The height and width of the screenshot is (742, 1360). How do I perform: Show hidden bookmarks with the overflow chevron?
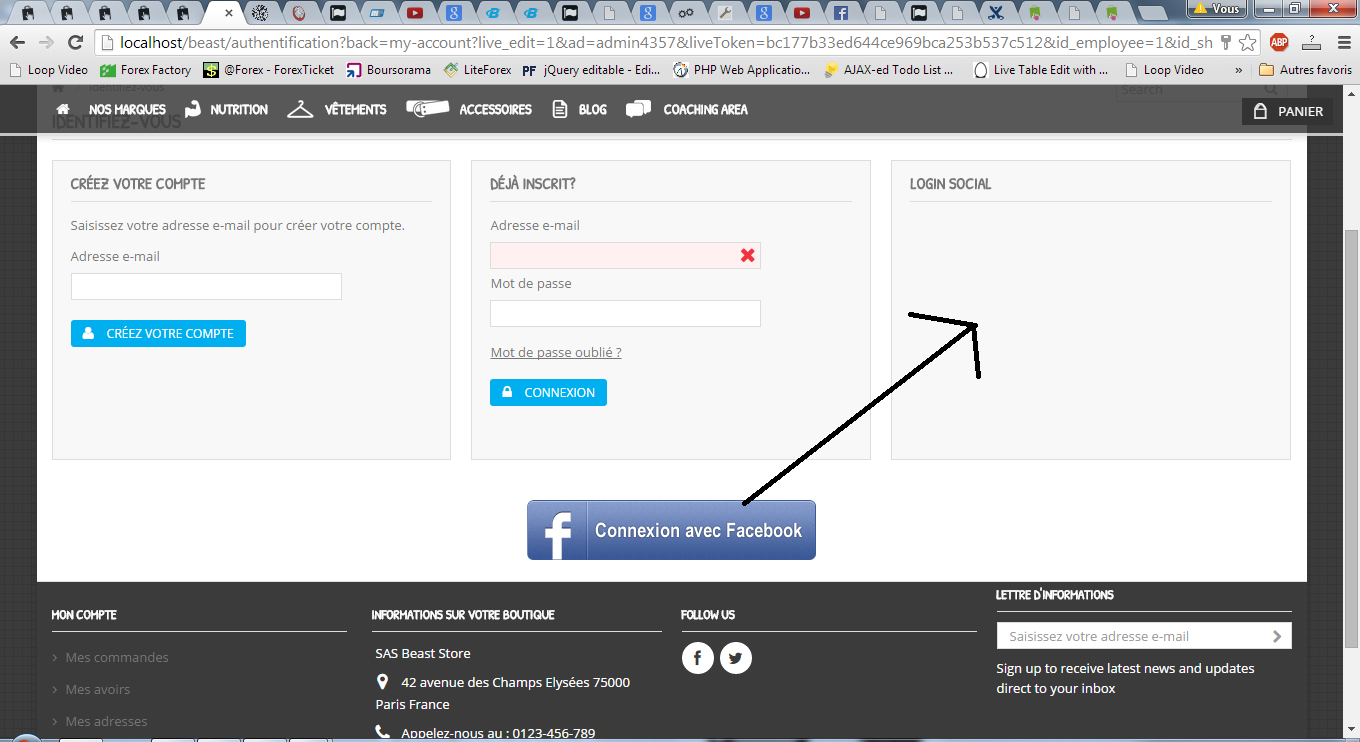[x=1239, y=70]
